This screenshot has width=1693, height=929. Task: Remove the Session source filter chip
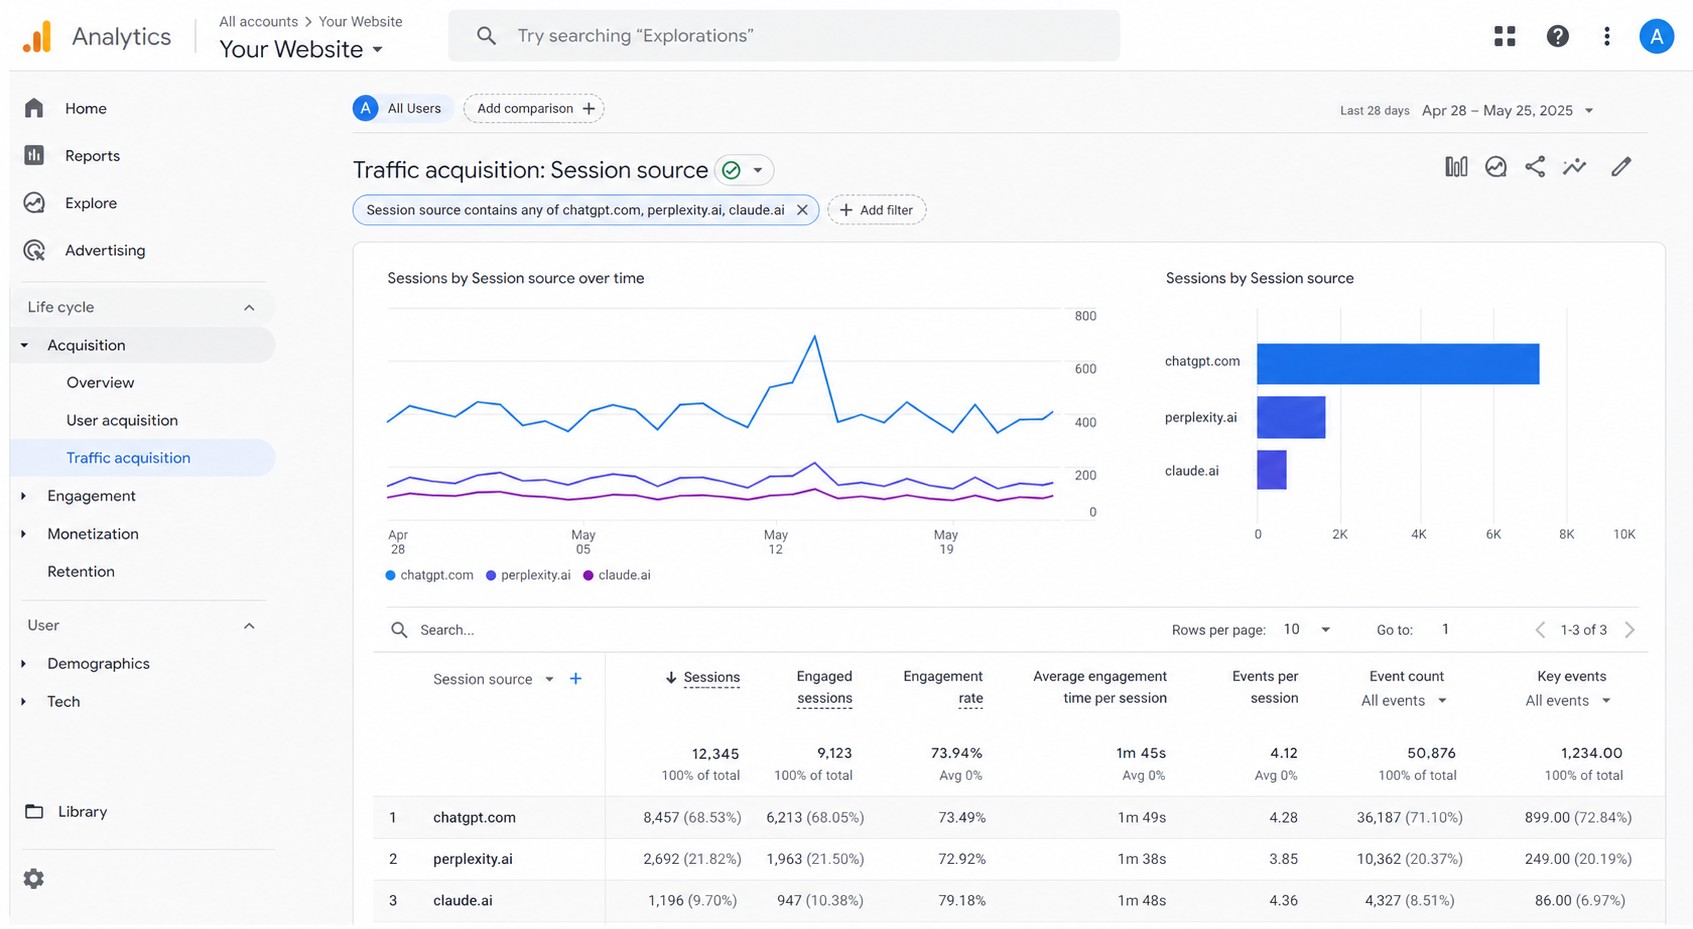click(x=802, y=210)
